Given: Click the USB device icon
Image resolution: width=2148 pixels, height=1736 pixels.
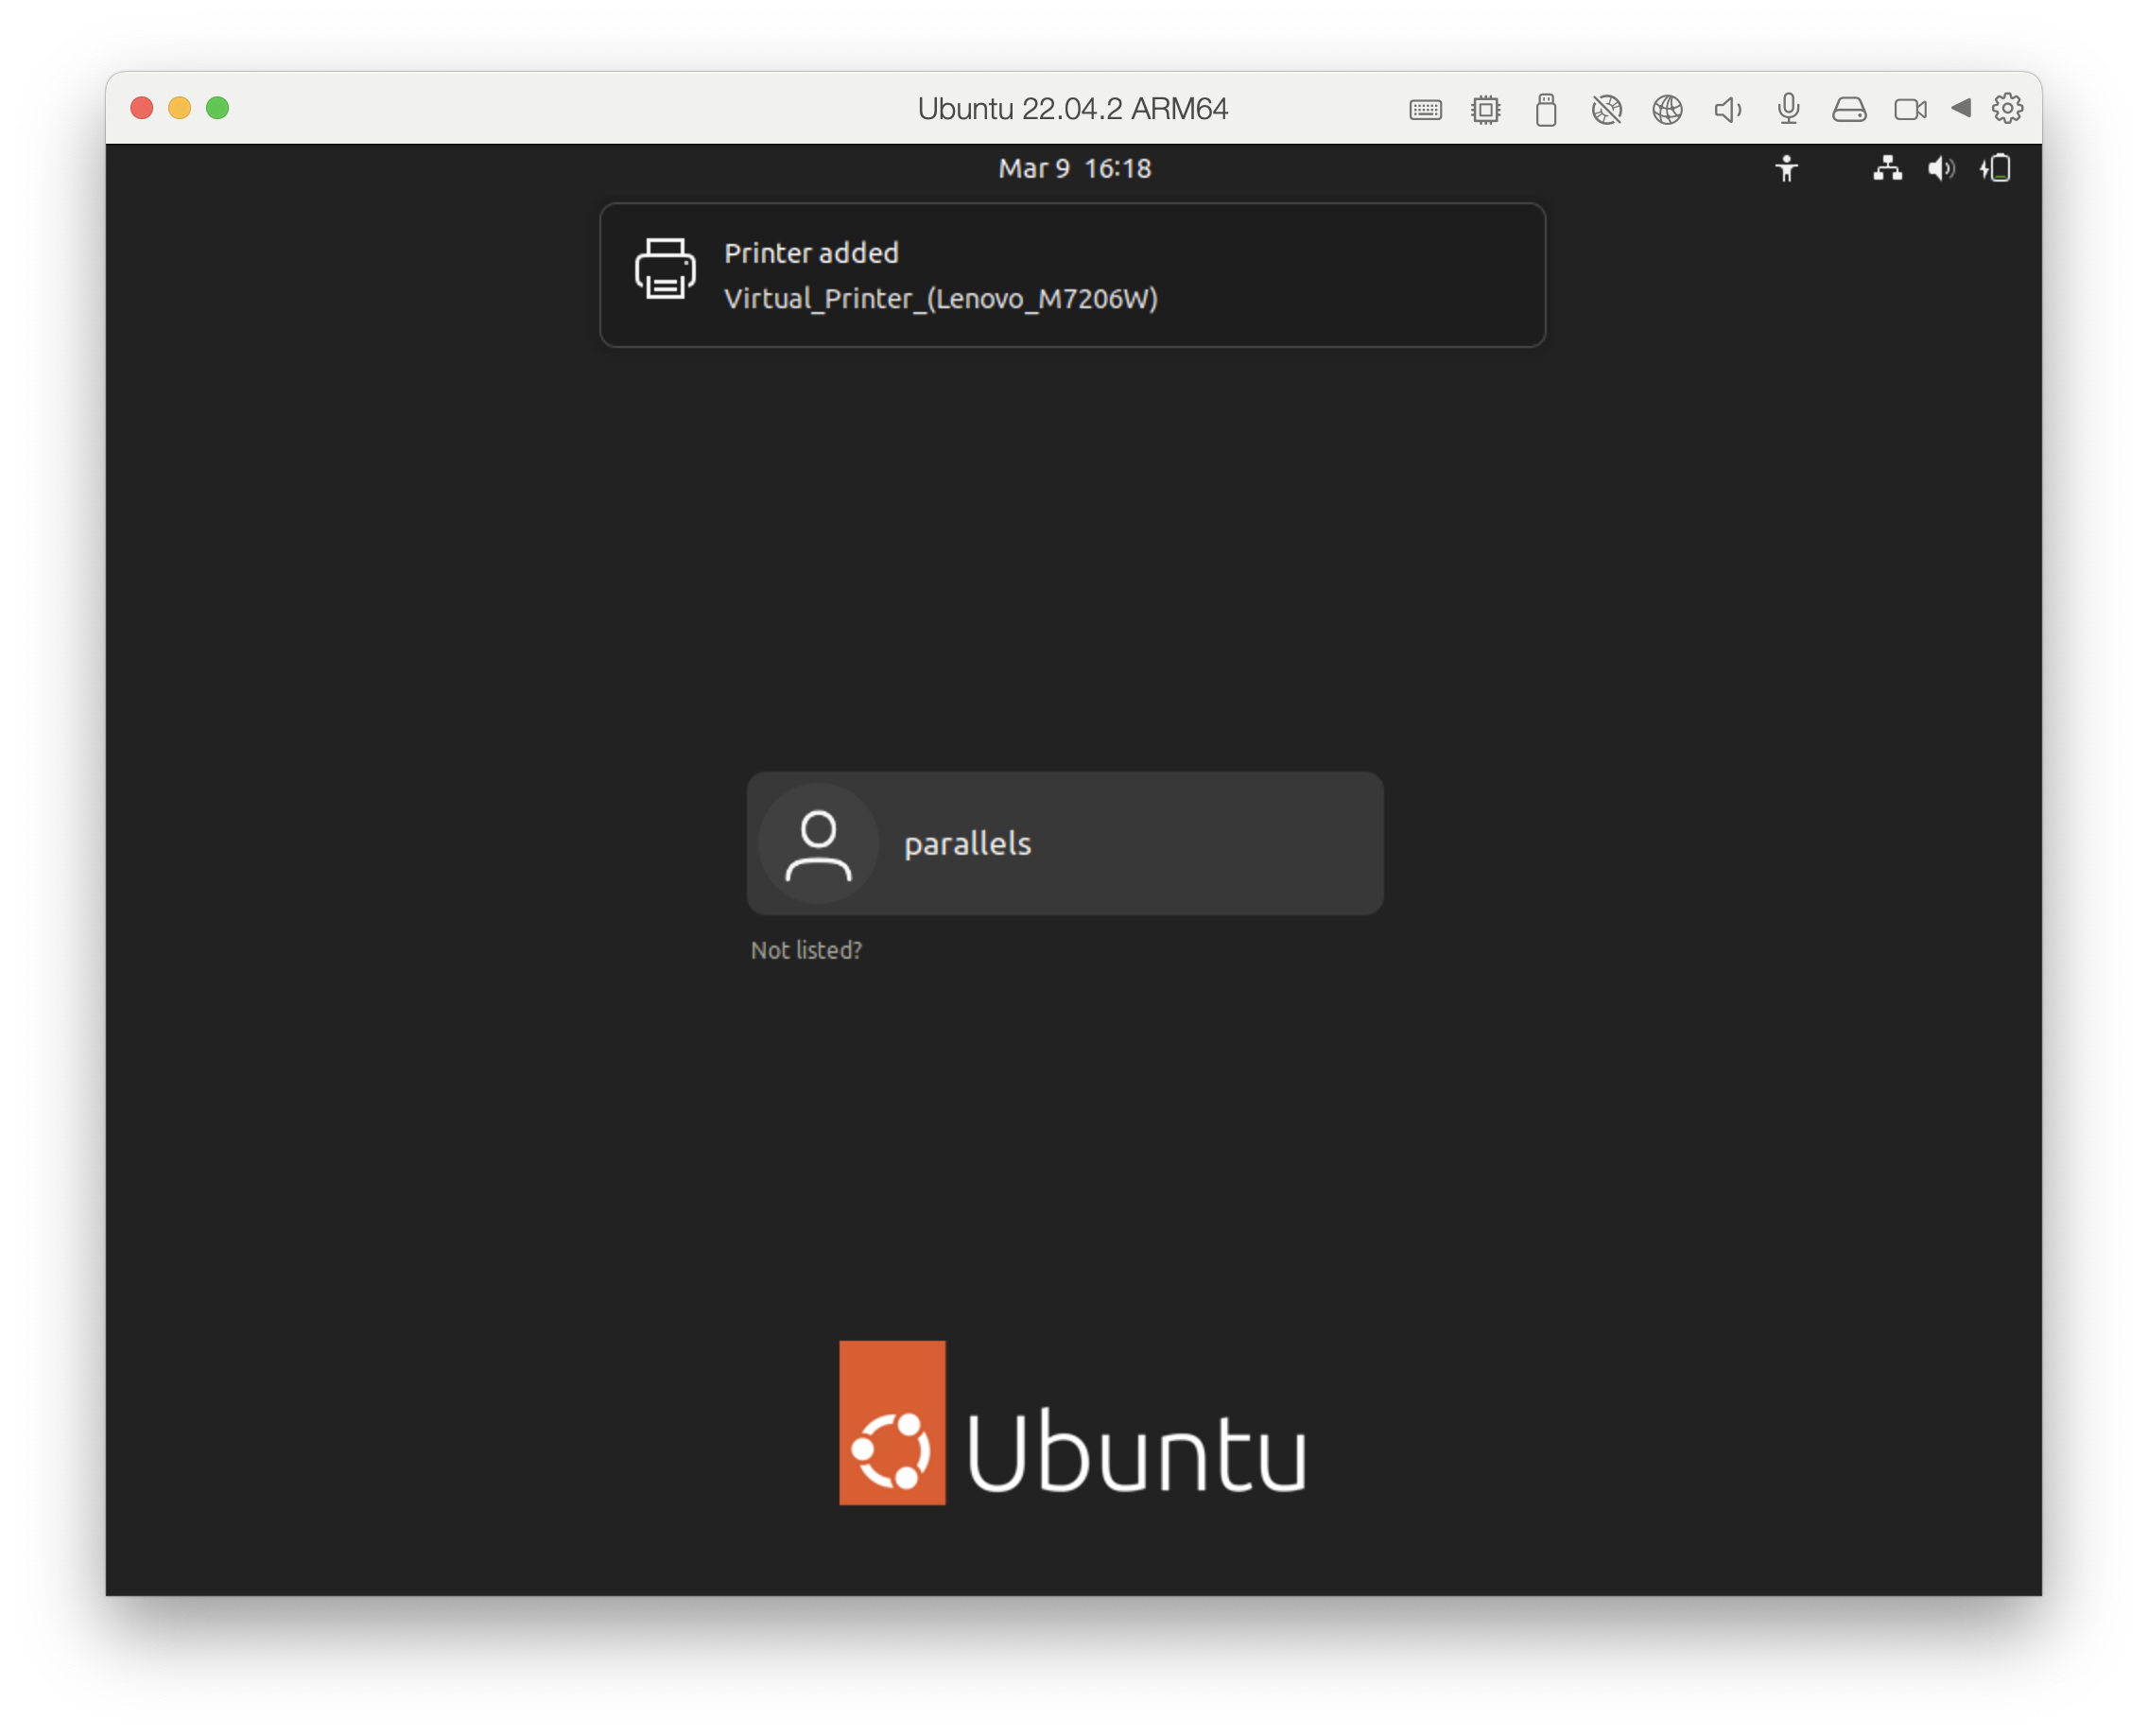Looking at the screenshot, I should (x=1546, y=109).
